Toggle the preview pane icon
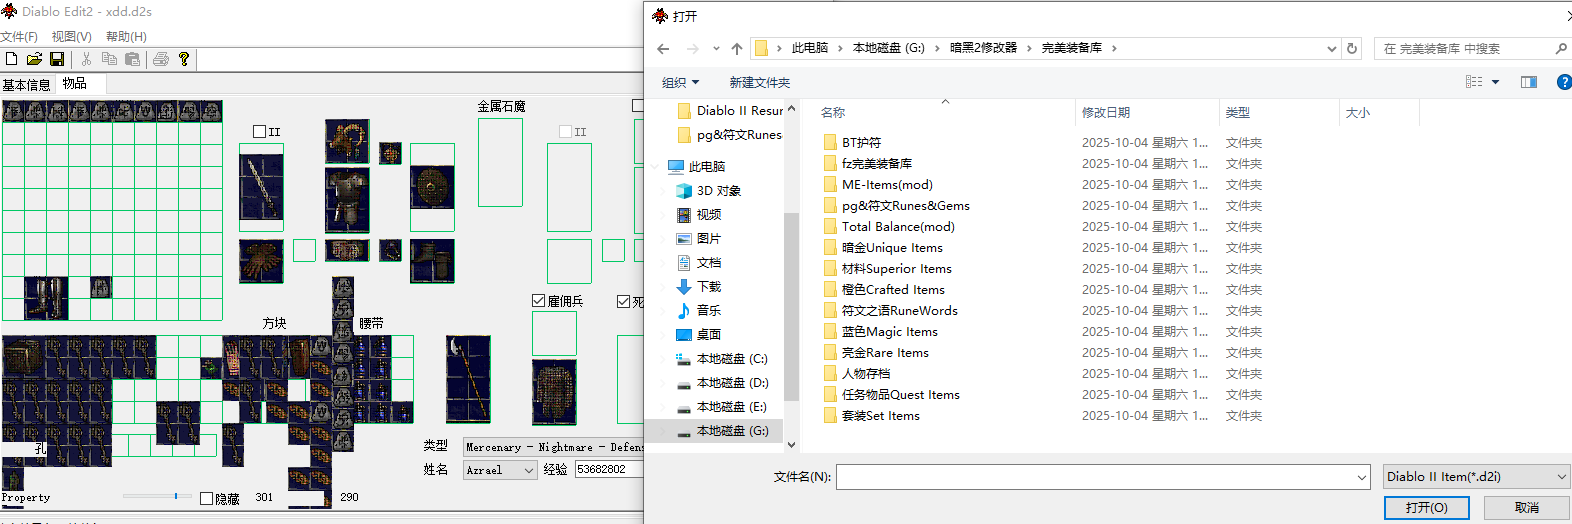1572x524 pixels. point(1528,82)
